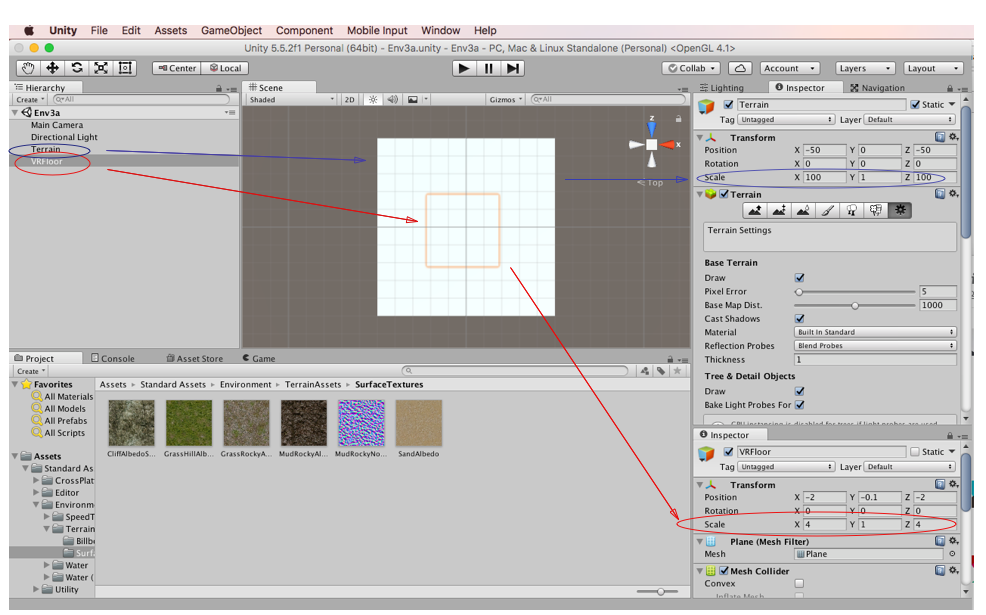Switch to the Navigation tab
The image size is (986, 615).
click(877, 88)
